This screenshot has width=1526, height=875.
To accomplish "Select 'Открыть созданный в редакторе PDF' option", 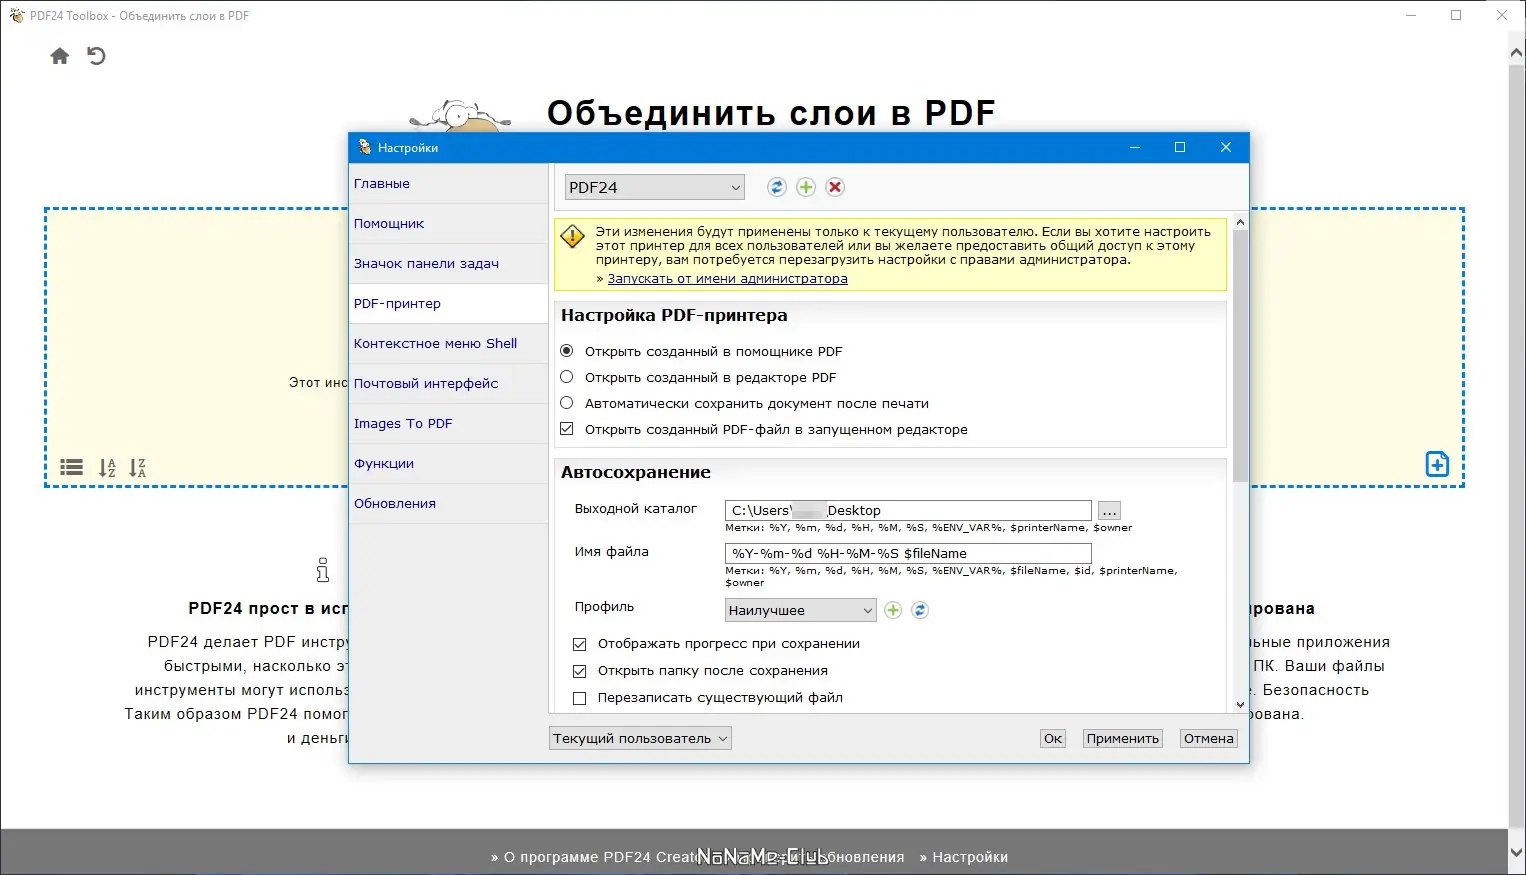I will [567, 377].
